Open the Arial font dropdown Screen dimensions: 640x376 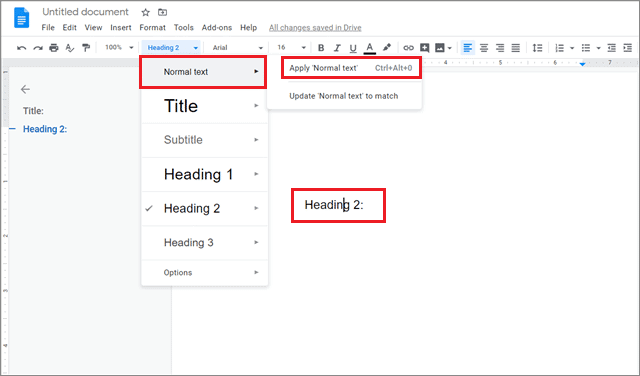(x=237, y=48)
